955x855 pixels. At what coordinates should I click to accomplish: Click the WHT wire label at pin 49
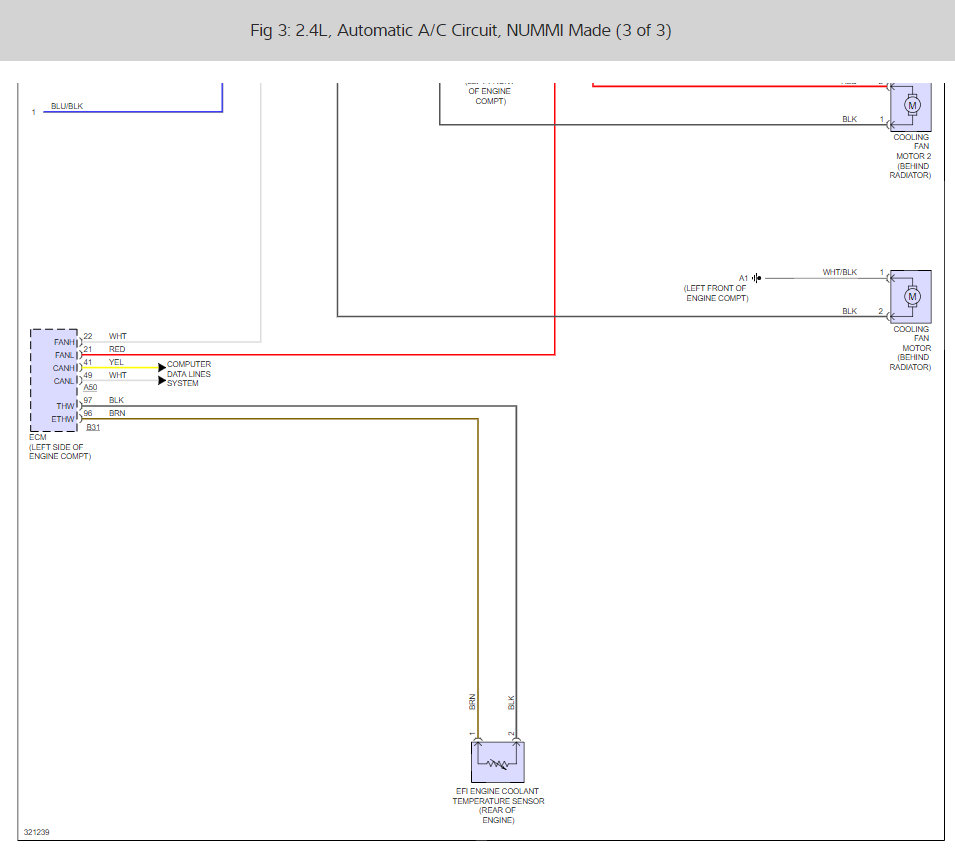[x=118, y=375]
